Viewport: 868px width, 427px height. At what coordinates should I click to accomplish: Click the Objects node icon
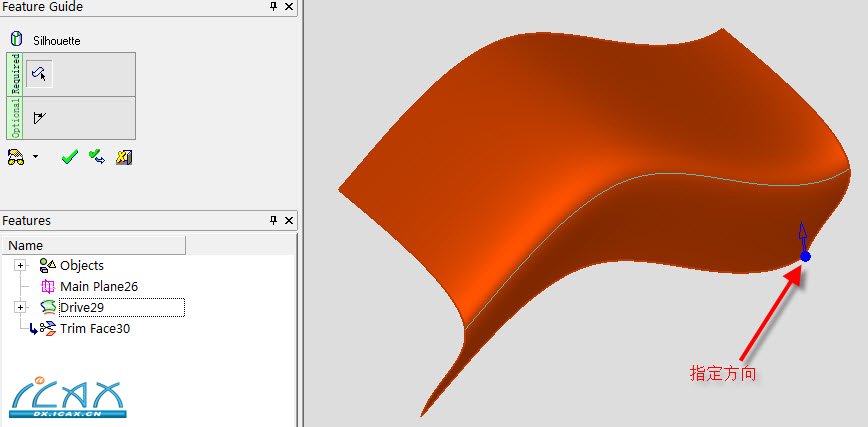pos(48,266)
